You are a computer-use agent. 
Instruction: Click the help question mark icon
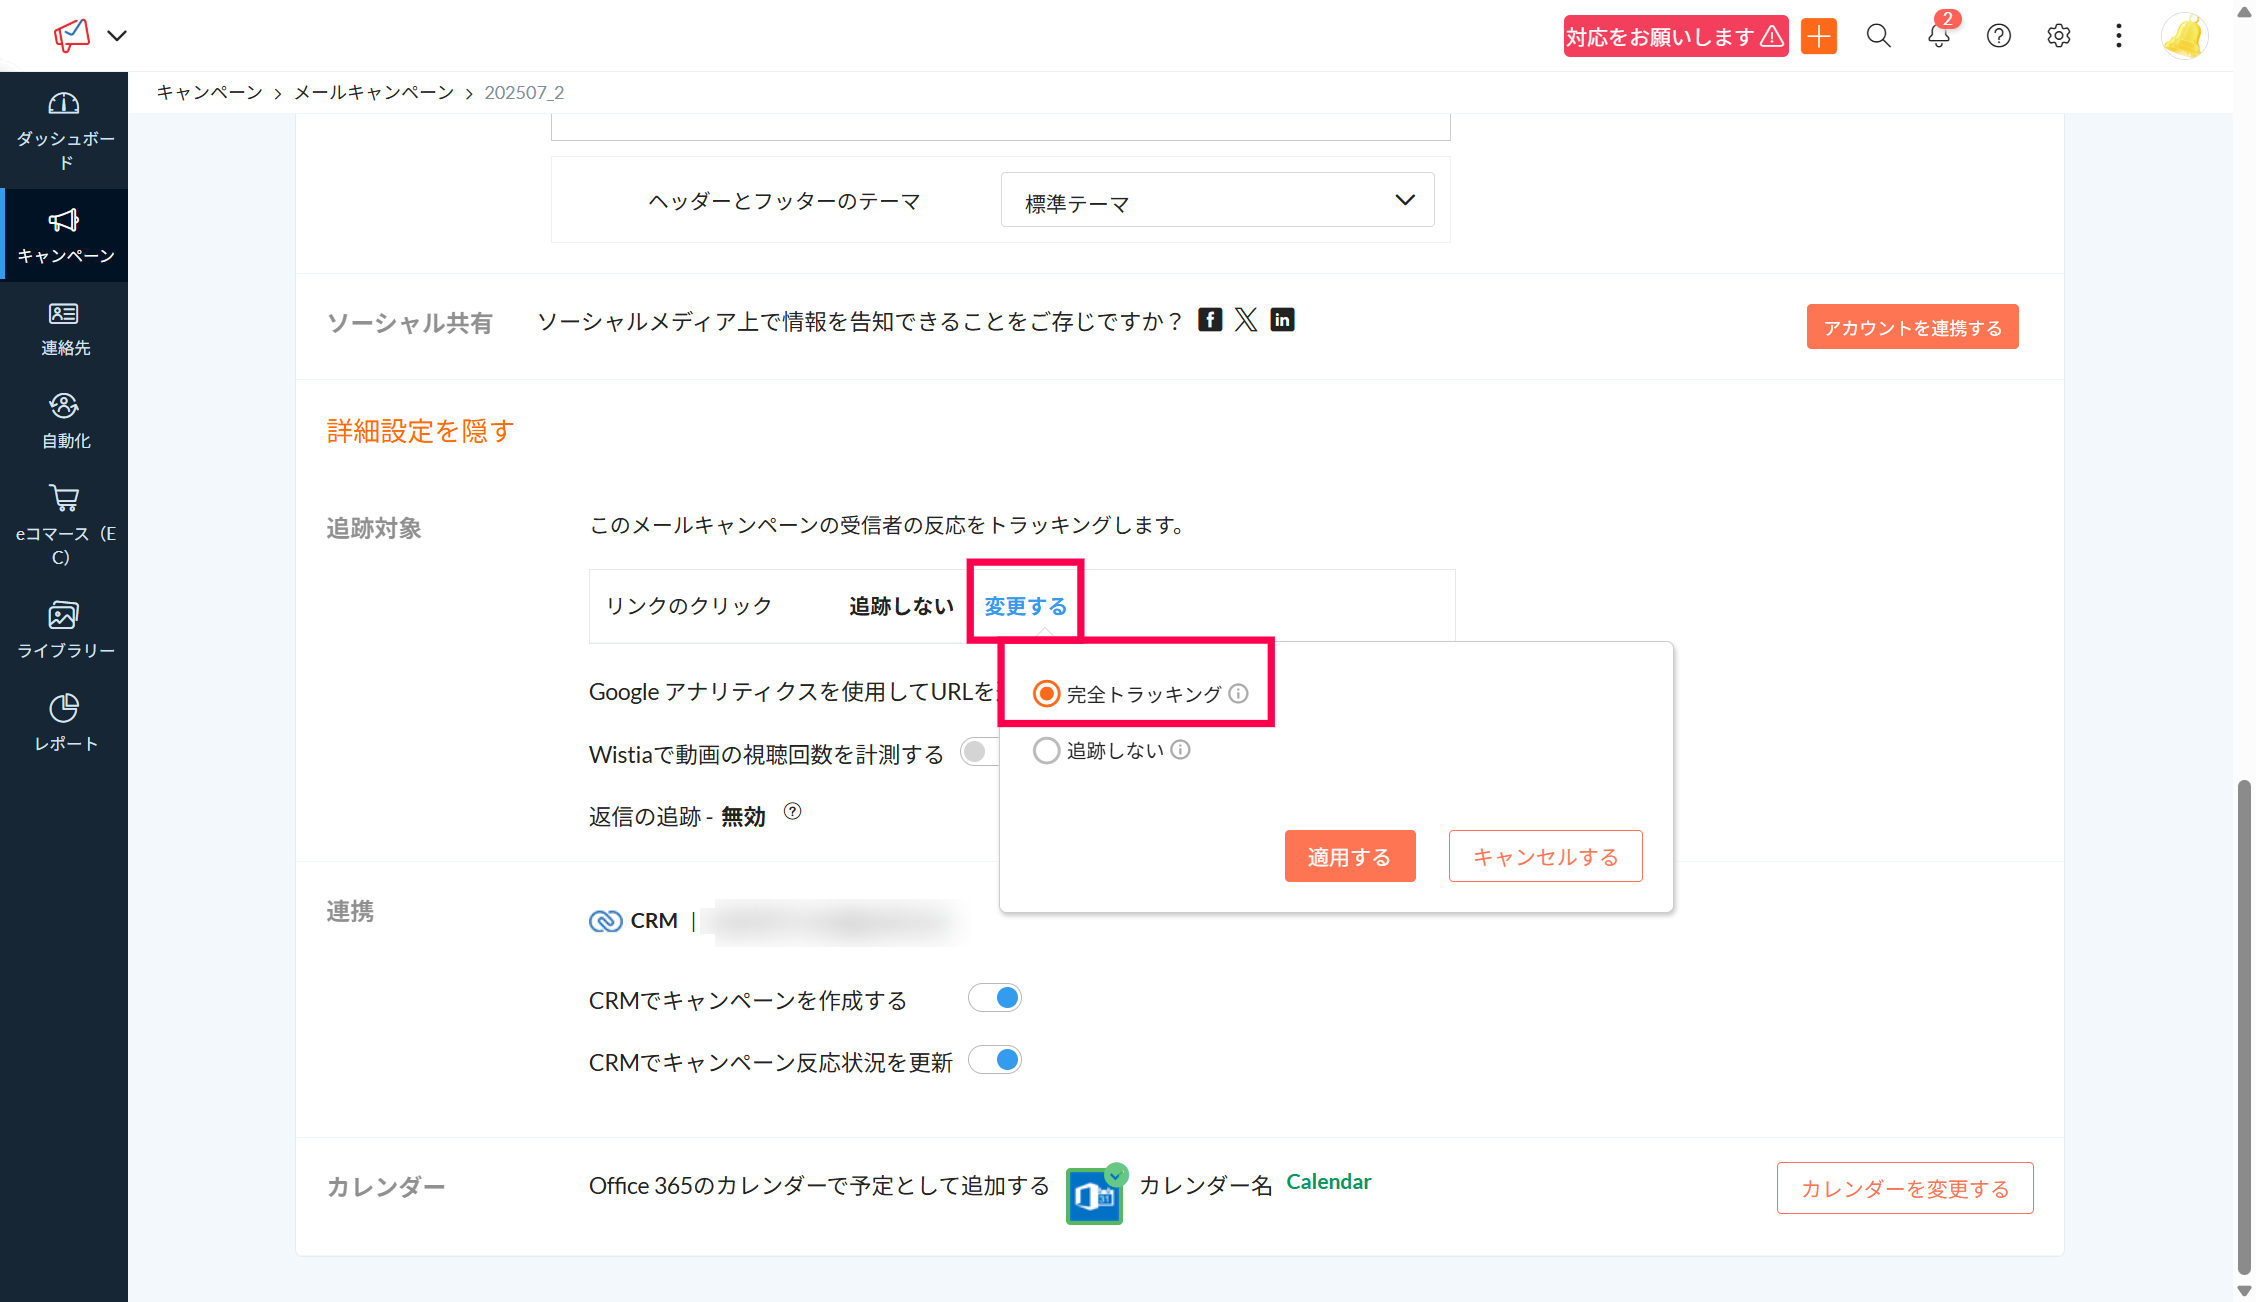[x=1998, y=36]
